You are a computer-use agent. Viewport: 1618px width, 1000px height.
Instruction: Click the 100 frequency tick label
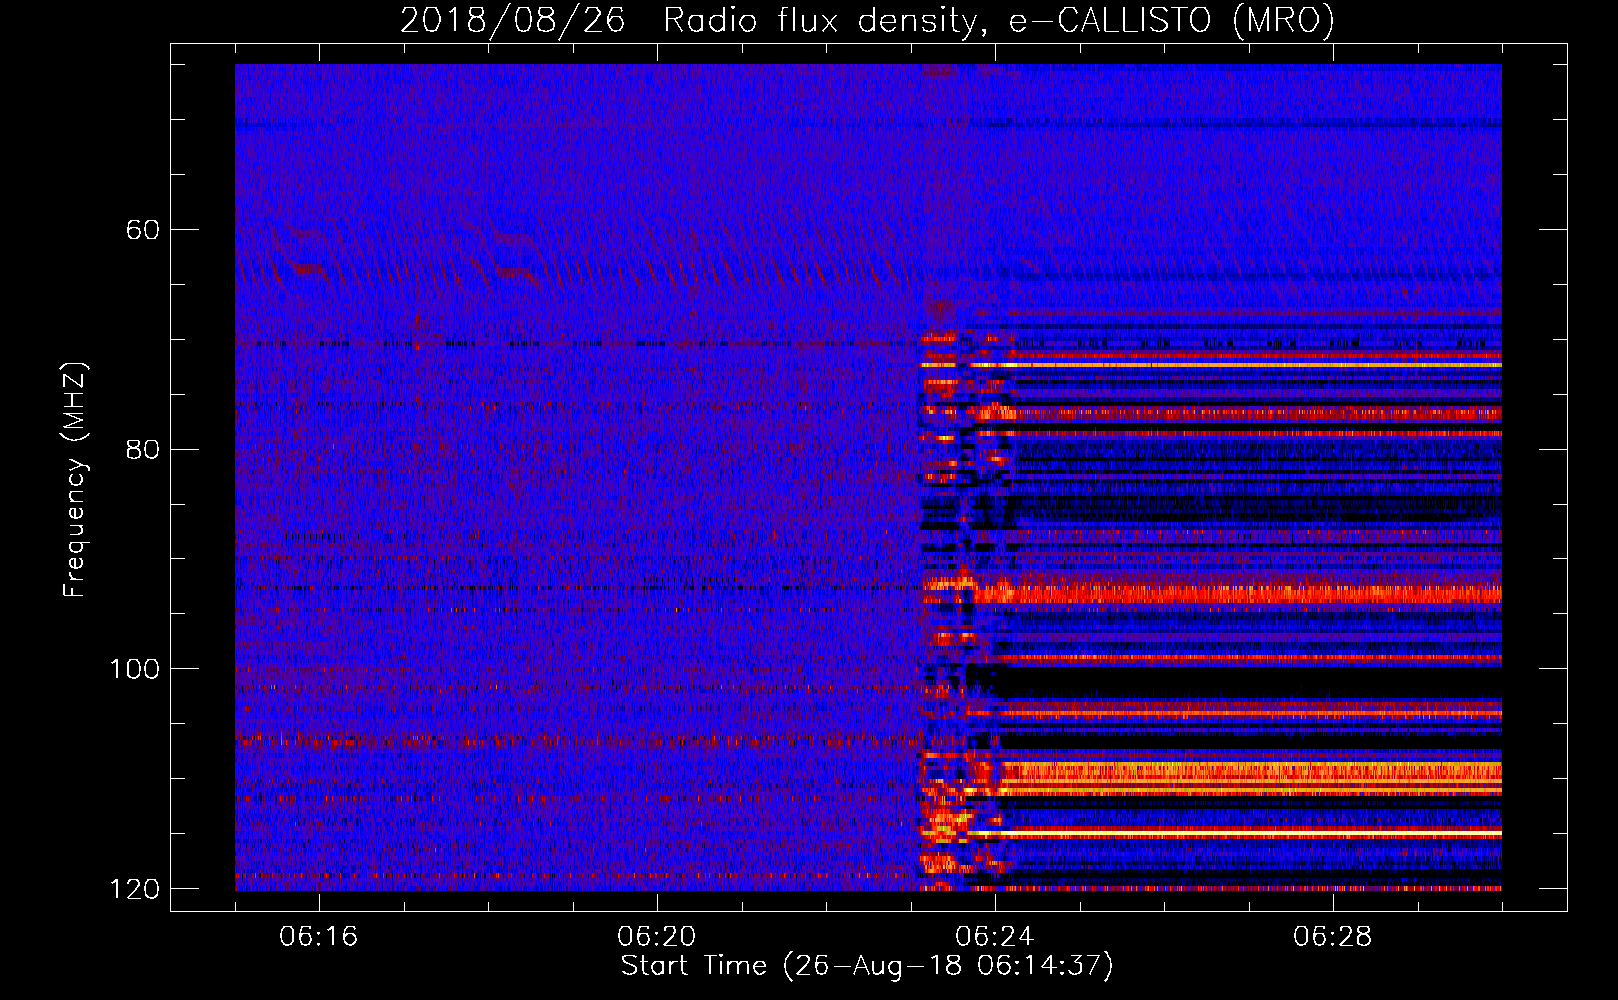(134, 668)
